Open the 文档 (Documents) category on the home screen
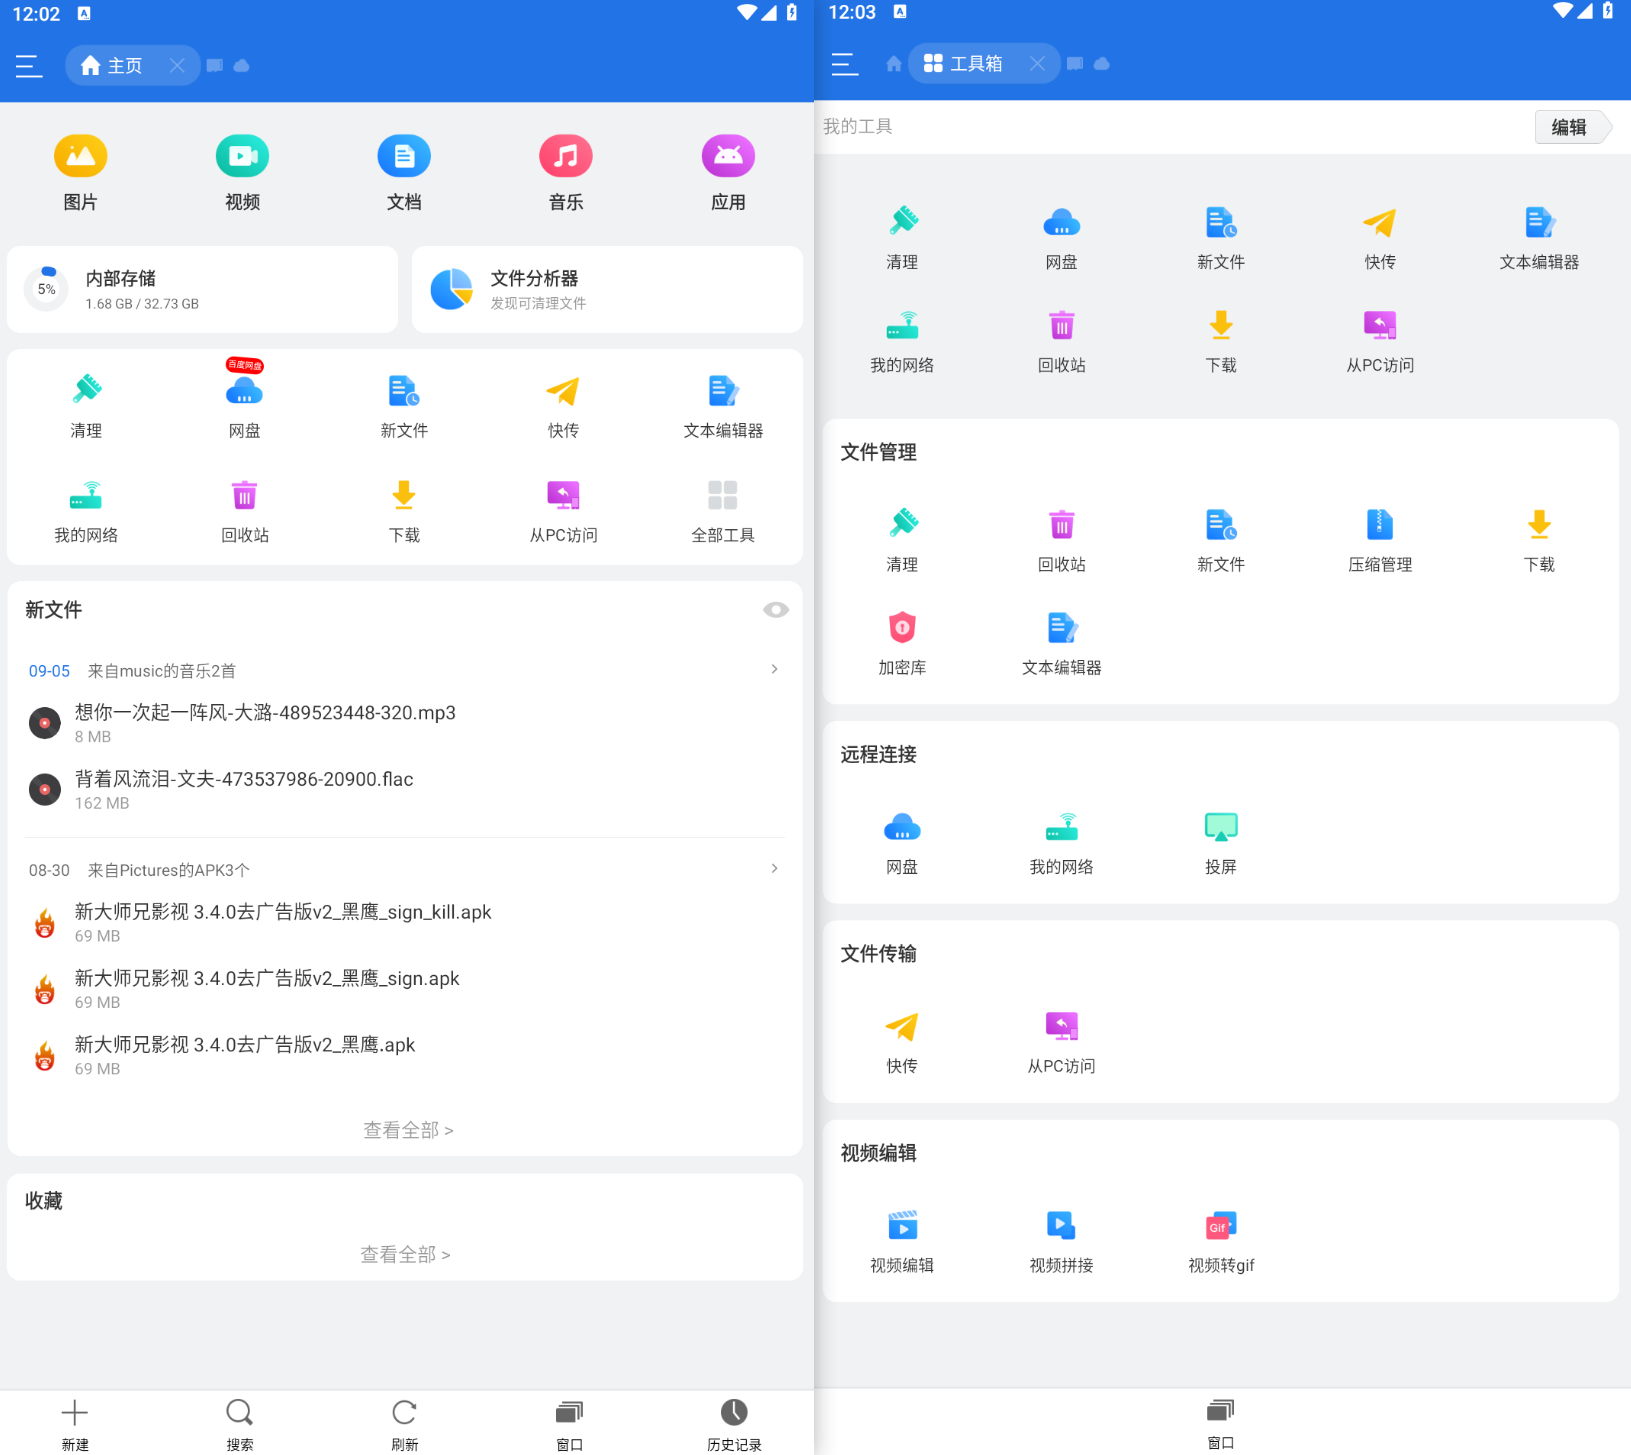 coord(404,172)
